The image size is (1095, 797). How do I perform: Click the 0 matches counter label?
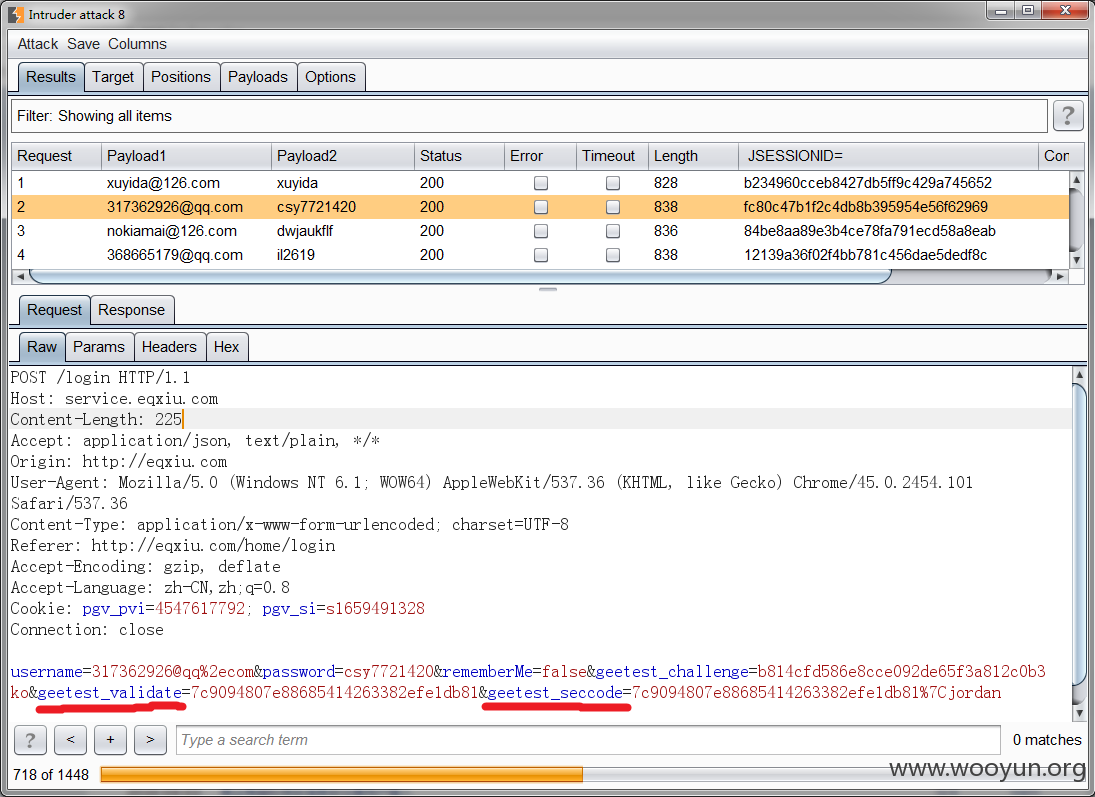pyautogui.click(x=1047, y=740)
